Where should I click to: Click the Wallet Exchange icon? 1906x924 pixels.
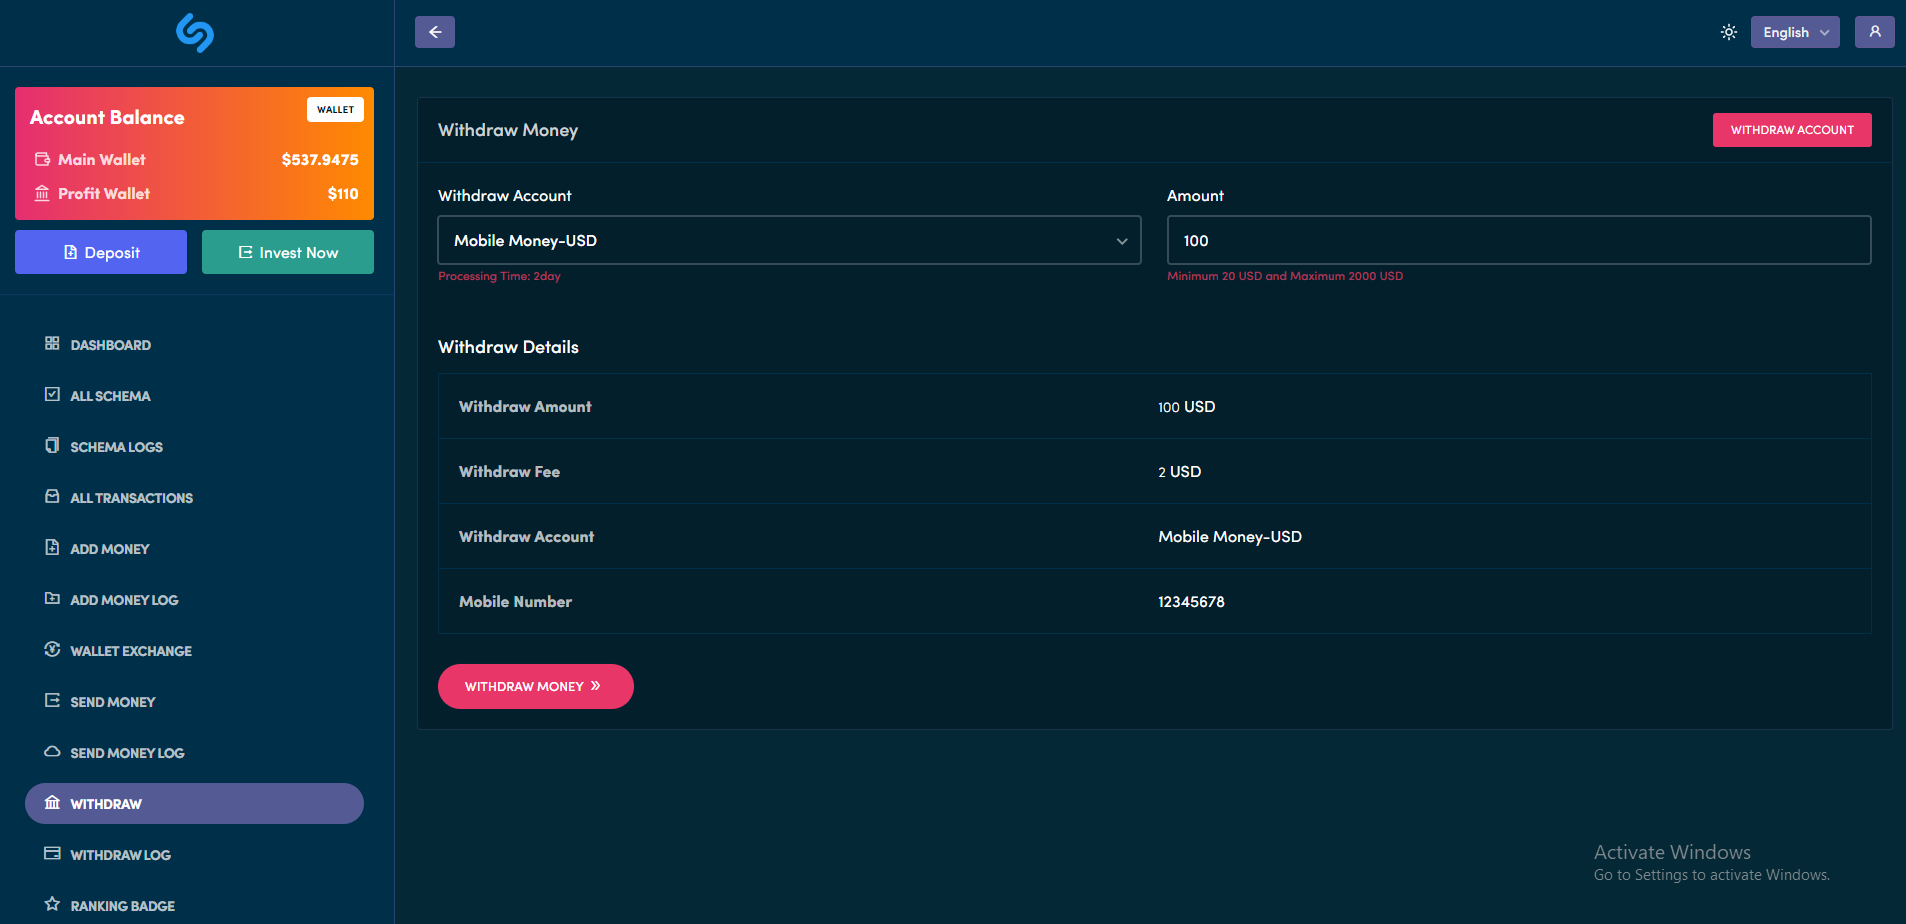pyautogui.click(x=52, y=649)
